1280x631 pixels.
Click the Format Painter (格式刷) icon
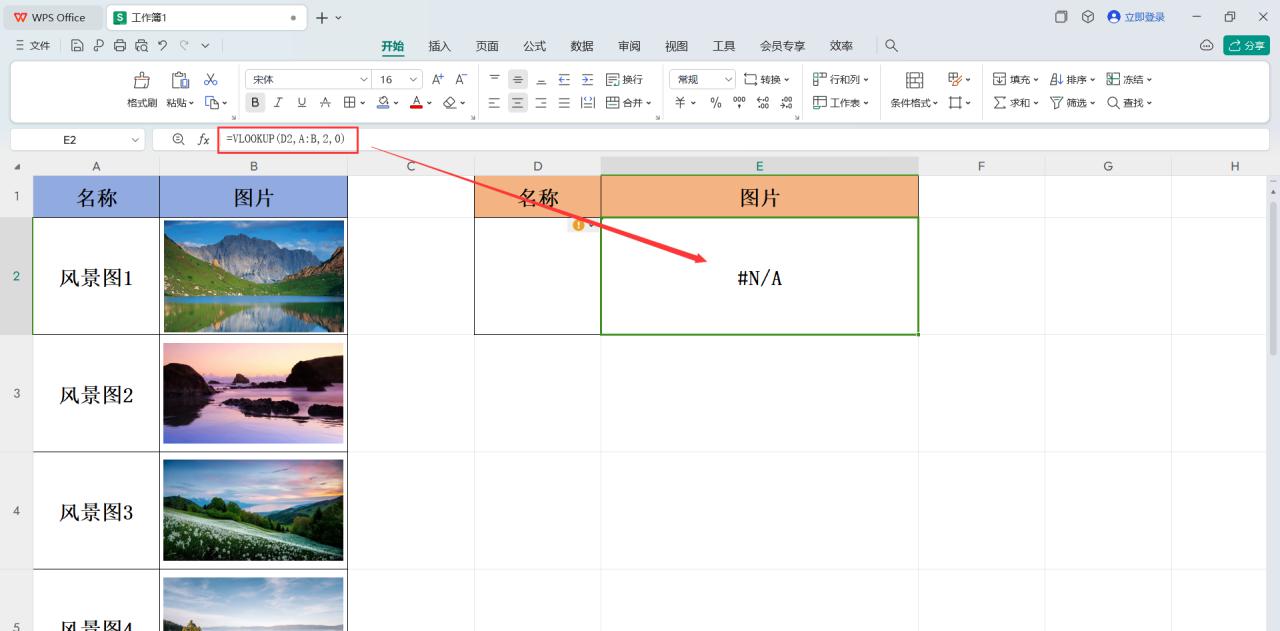(x=142, y=80)
